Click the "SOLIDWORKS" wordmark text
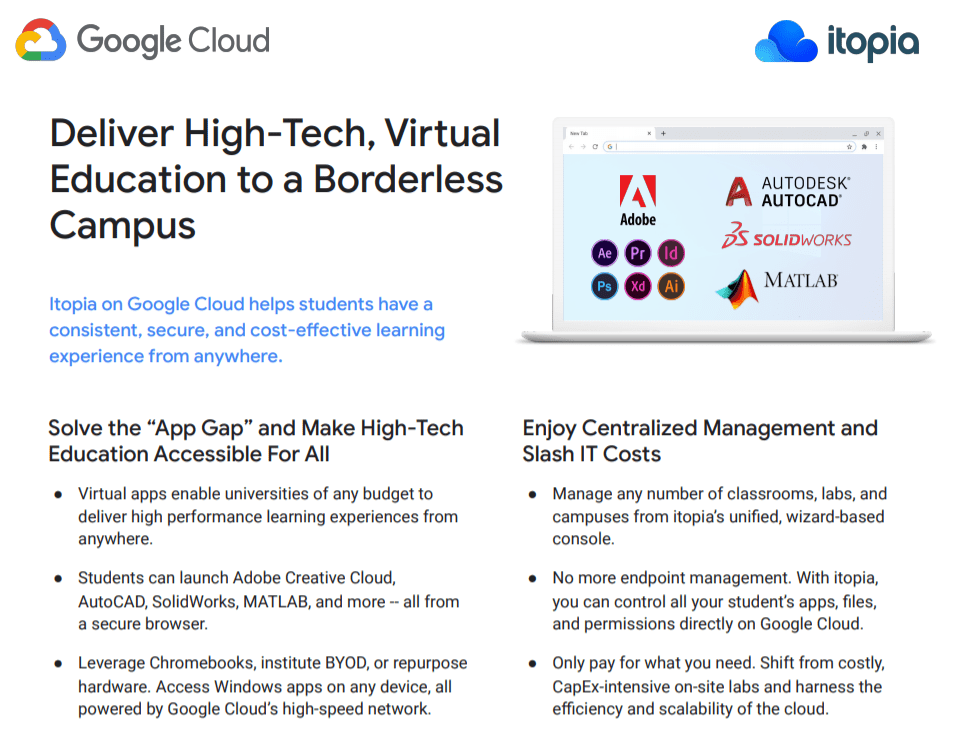This screenshot has width=964, height=753. tap(802, 239)
